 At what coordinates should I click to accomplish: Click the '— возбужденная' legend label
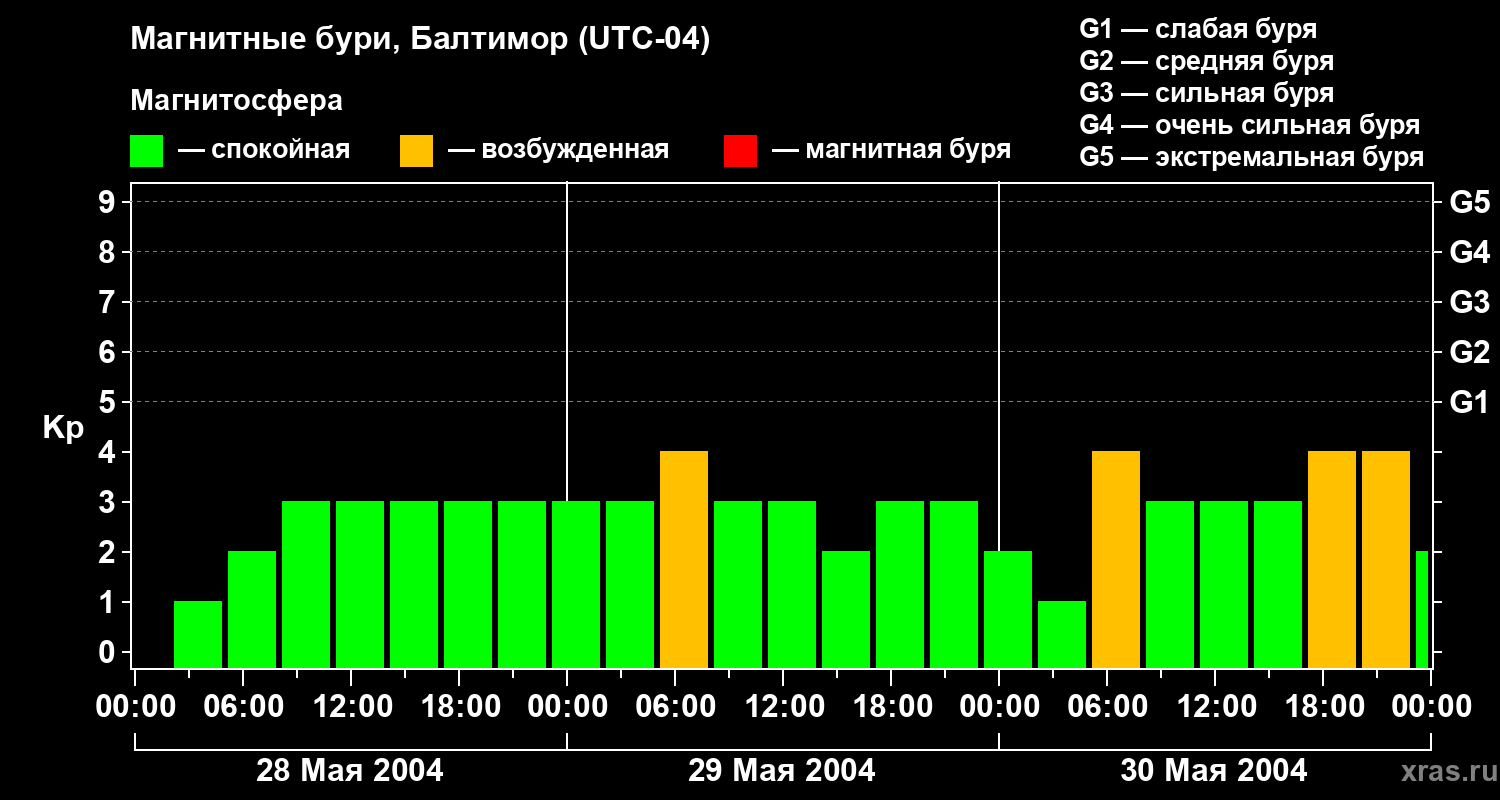click(x=558, y=150)
